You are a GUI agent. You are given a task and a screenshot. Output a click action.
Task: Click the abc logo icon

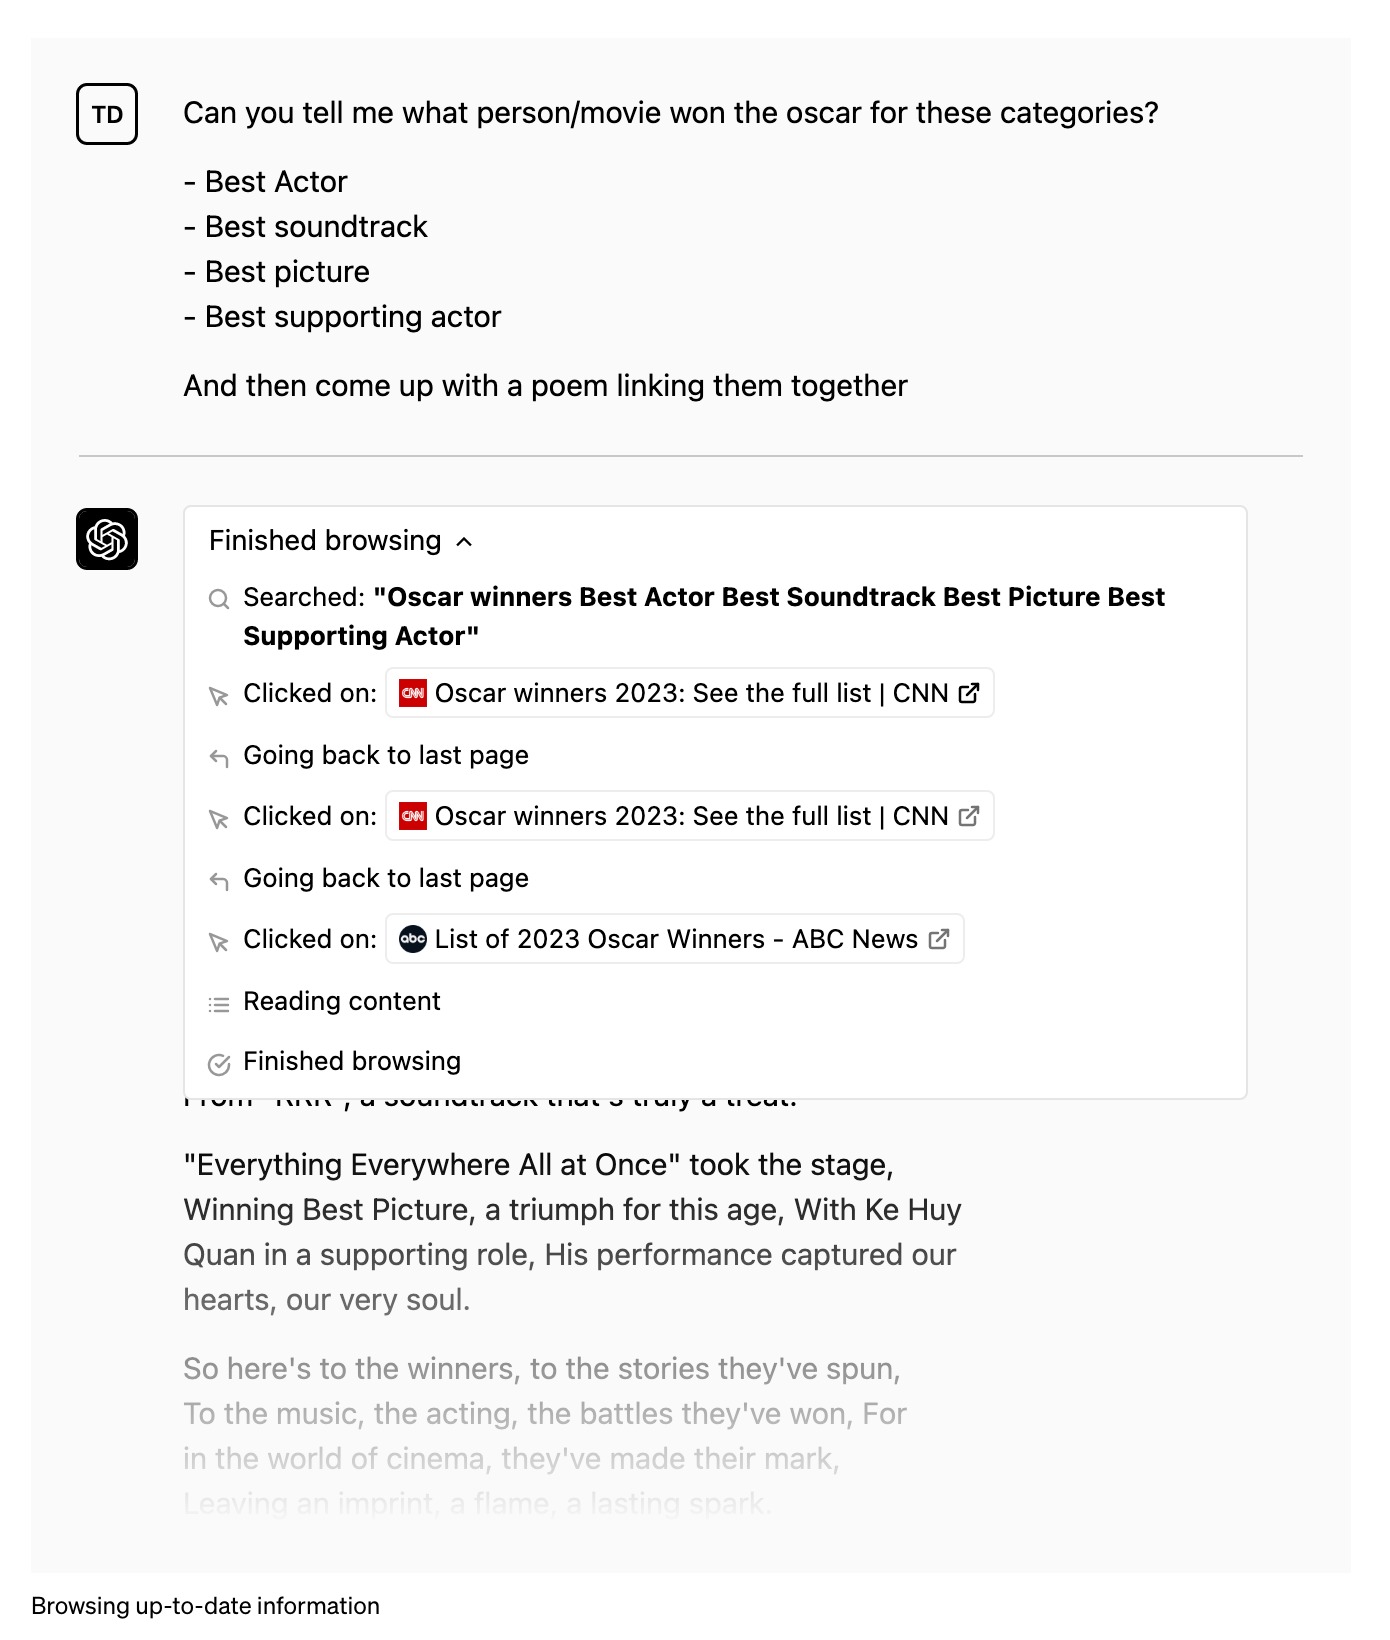pos(413,939)
